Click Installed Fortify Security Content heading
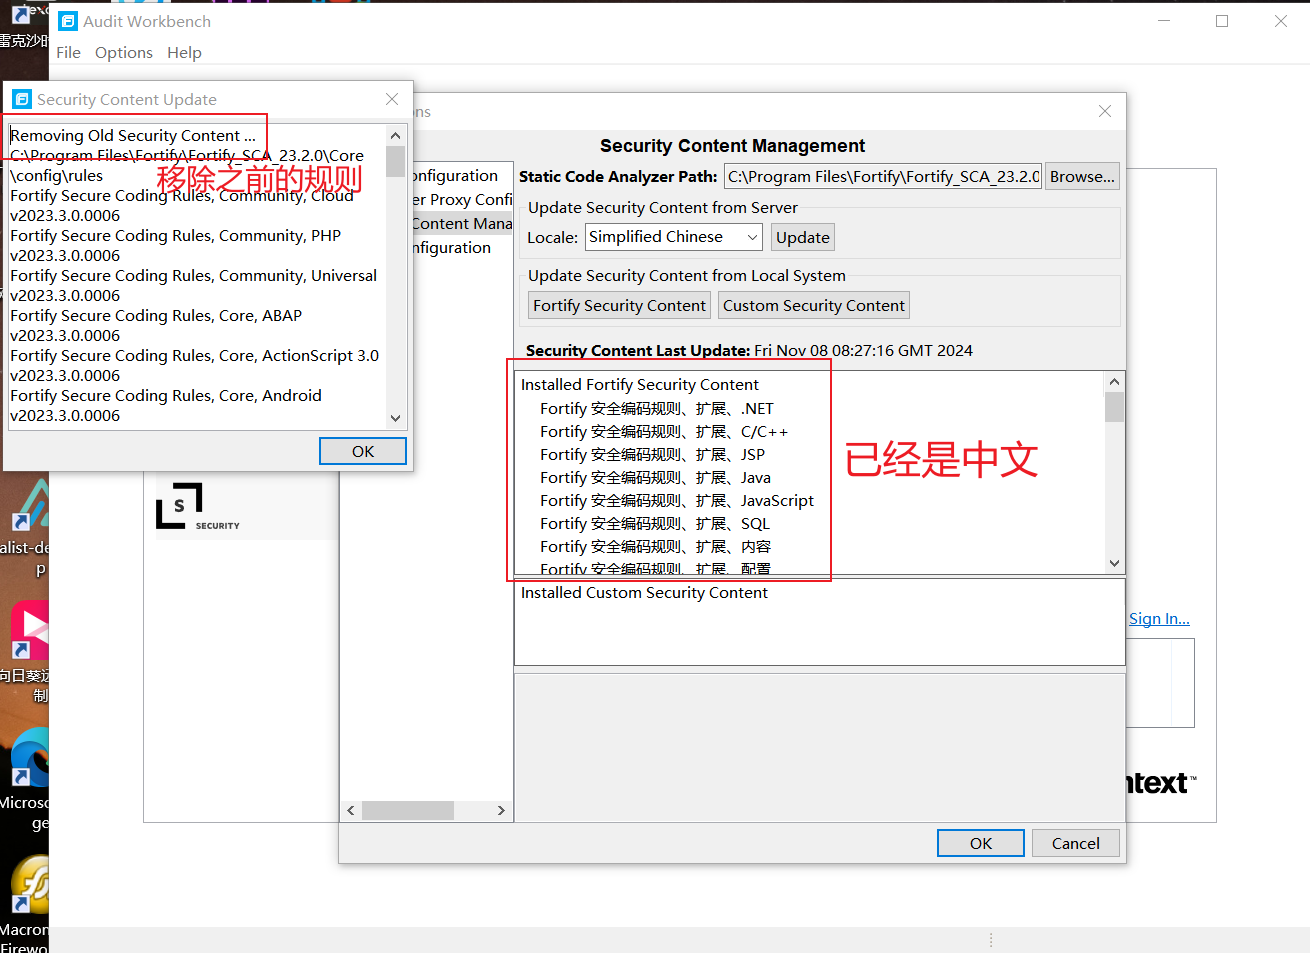The image size is (1310, 953). [640, 384]
